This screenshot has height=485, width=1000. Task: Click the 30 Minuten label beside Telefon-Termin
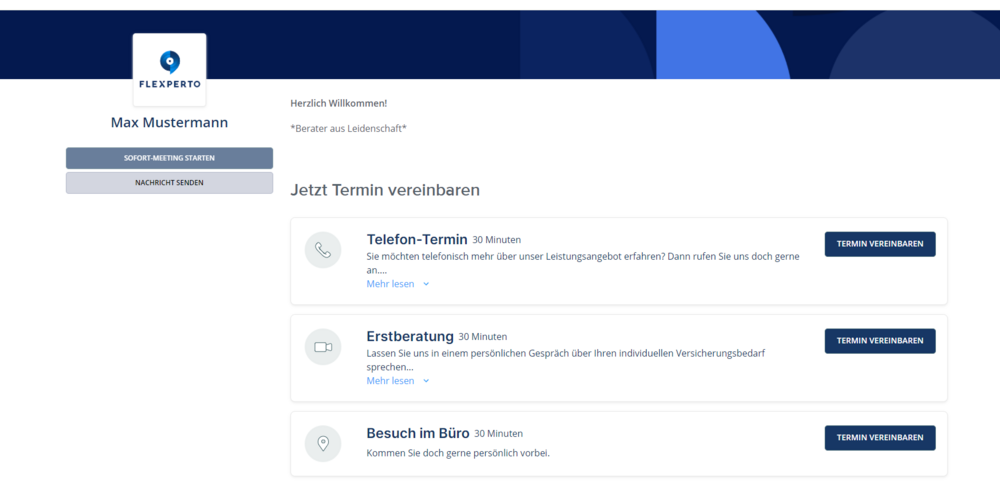(x=497, y=240)
